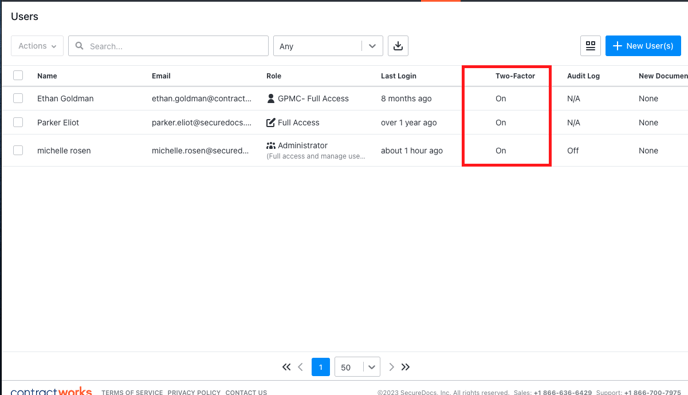The height and width of the screenshot is (395, 688).
Task: Open the Any role filter dropdown
Action: point(328,46)
